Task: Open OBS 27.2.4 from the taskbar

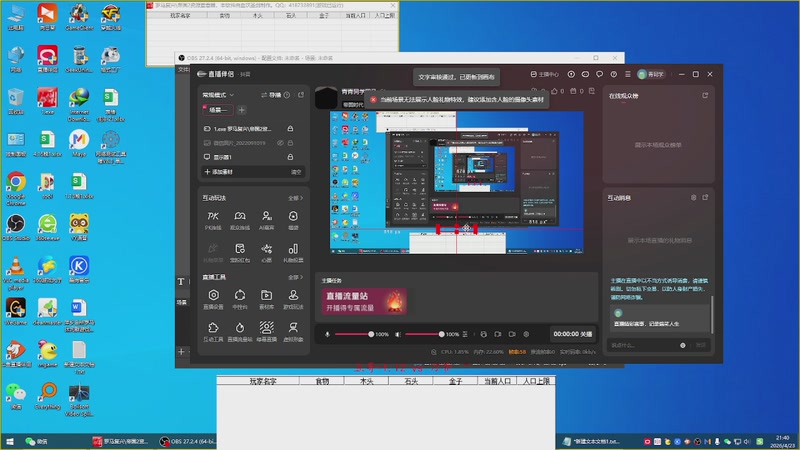Action: click(x=188, y=441)
